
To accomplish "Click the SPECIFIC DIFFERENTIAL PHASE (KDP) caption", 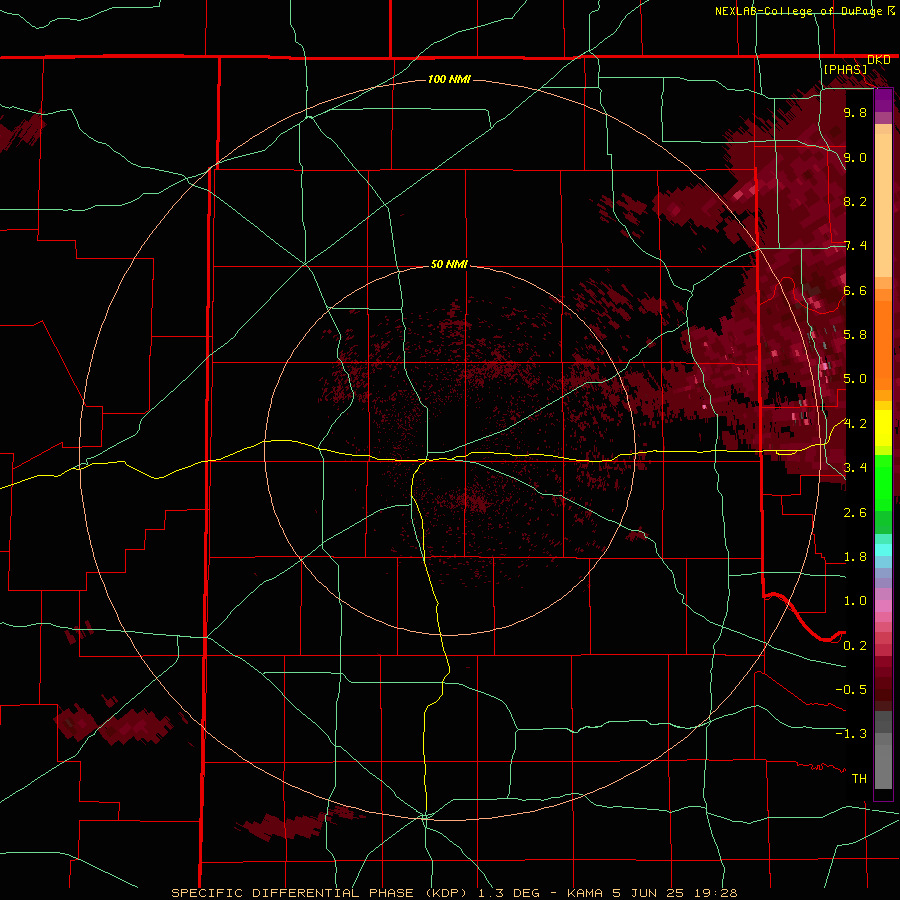I will click(x=321, y=893).
